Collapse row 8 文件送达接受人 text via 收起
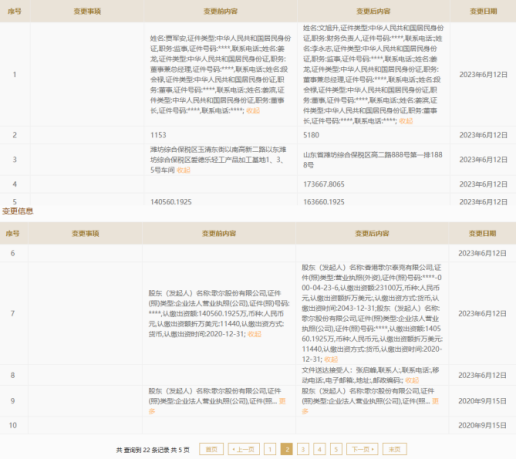Screen dimensions: 517x460 412,380
